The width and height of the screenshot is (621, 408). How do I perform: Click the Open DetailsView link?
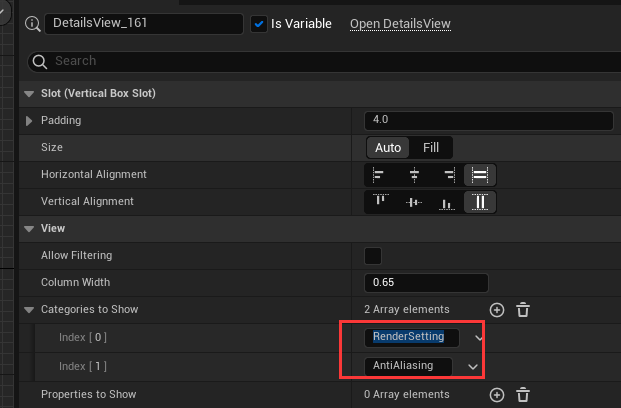click(400, 24)
